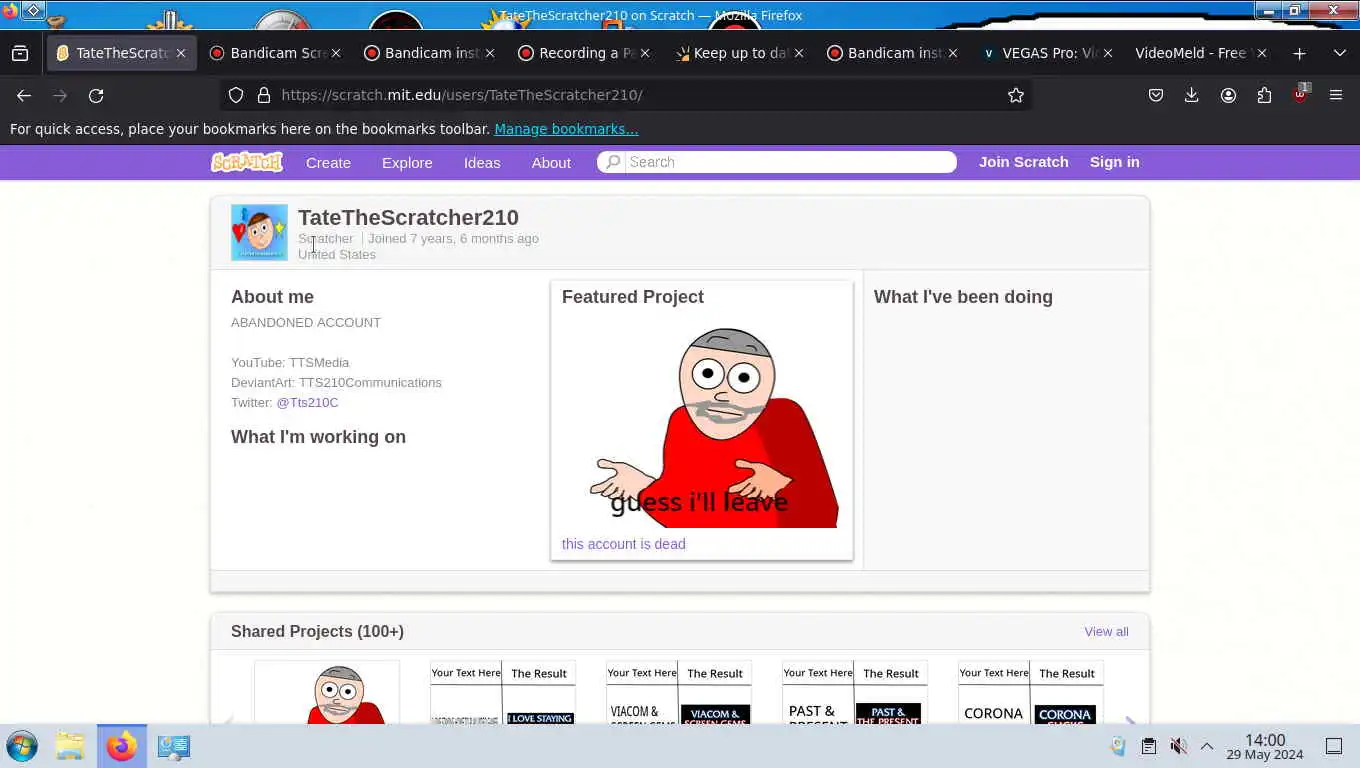
Task: Click the Firefox taskbar icon
Action: 122,746
